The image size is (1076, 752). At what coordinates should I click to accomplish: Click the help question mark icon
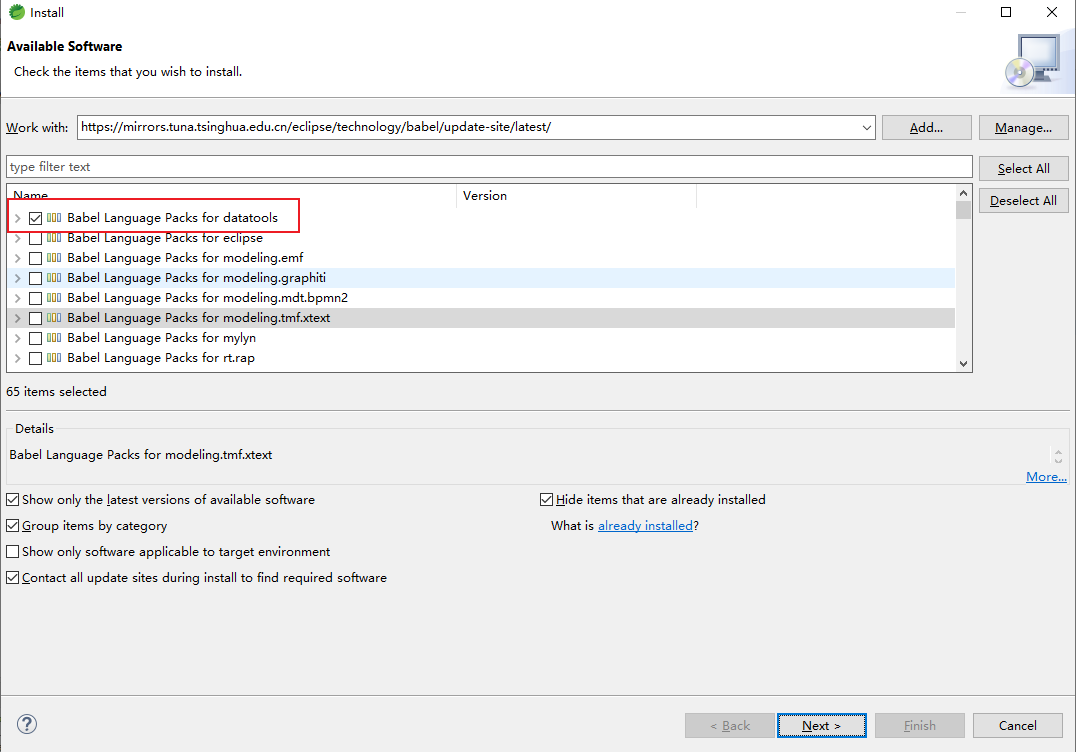pyautogui.click(x=27, y=724)
